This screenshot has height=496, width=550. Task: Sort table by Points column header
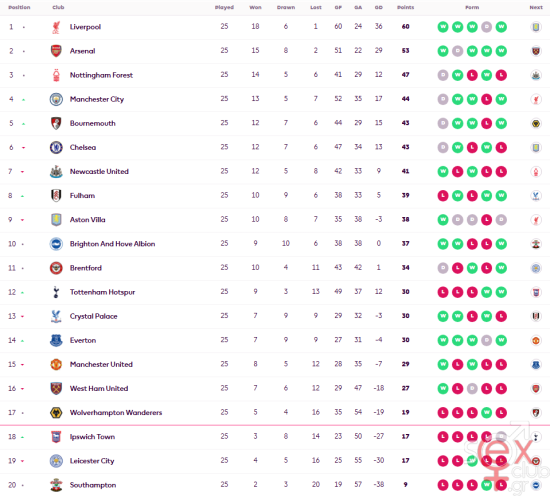(x=405, y=7)
